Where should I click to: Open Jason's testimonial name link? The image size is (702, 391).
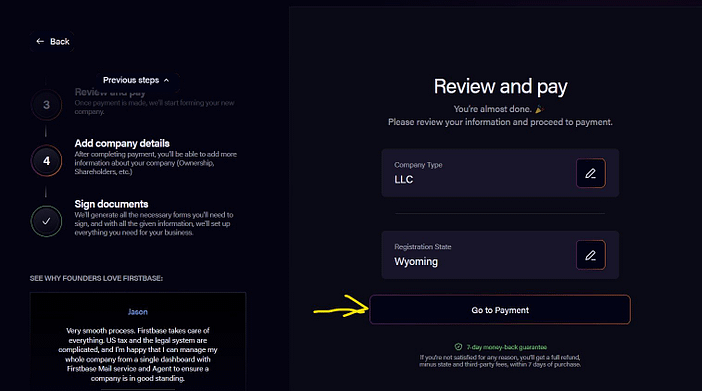click(x=137, y=312)
